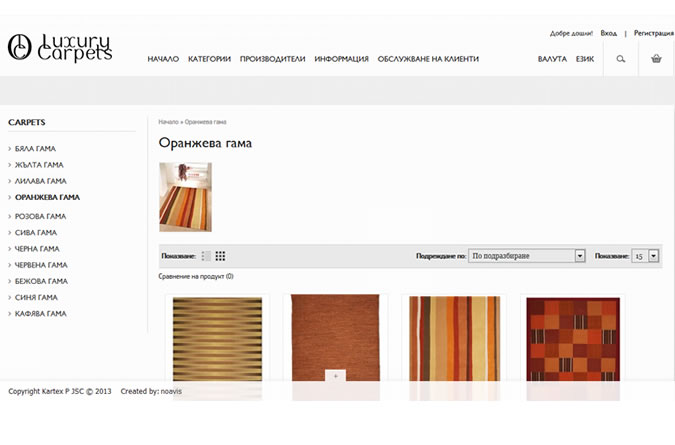Open the search magnifier icon

coord(620,59)
